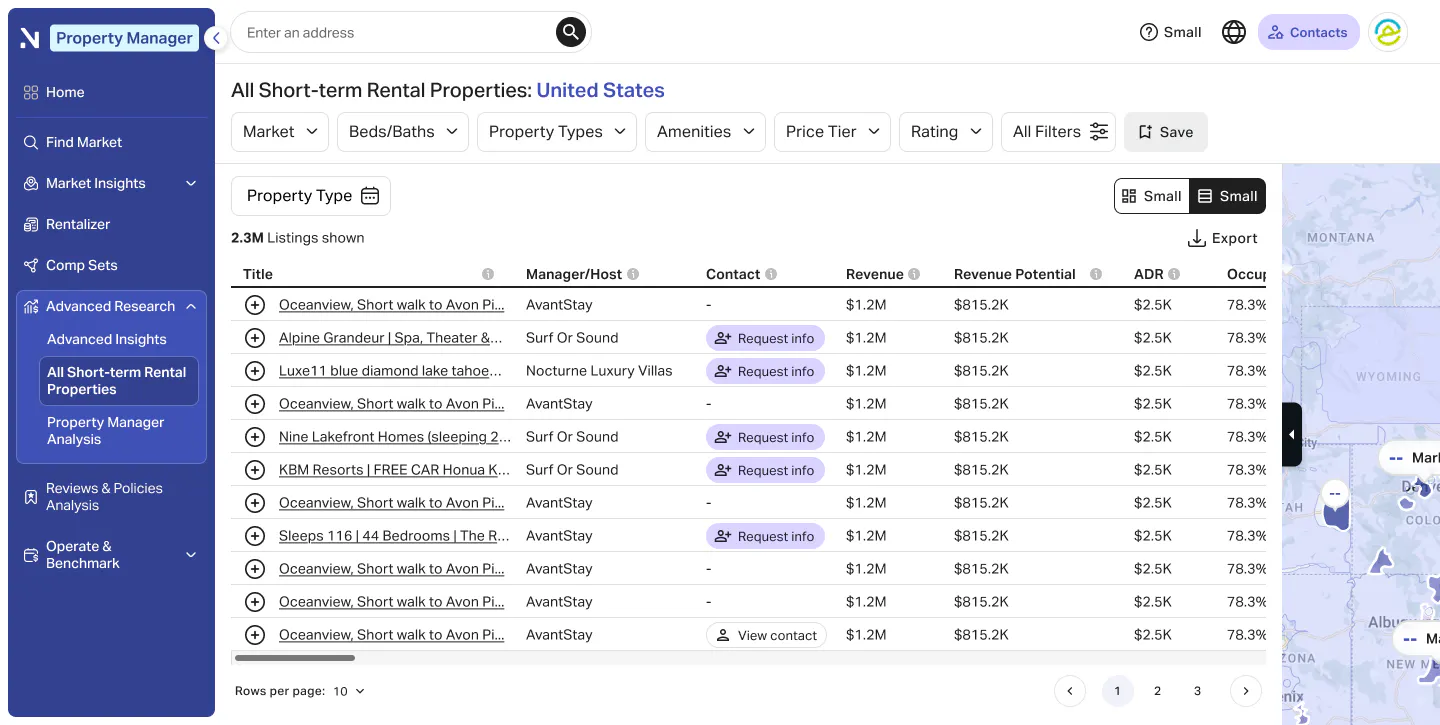The image size is (1440, 725).
Task: Click info icon beside Revenue Potential column
Action: coord(1096,274)
